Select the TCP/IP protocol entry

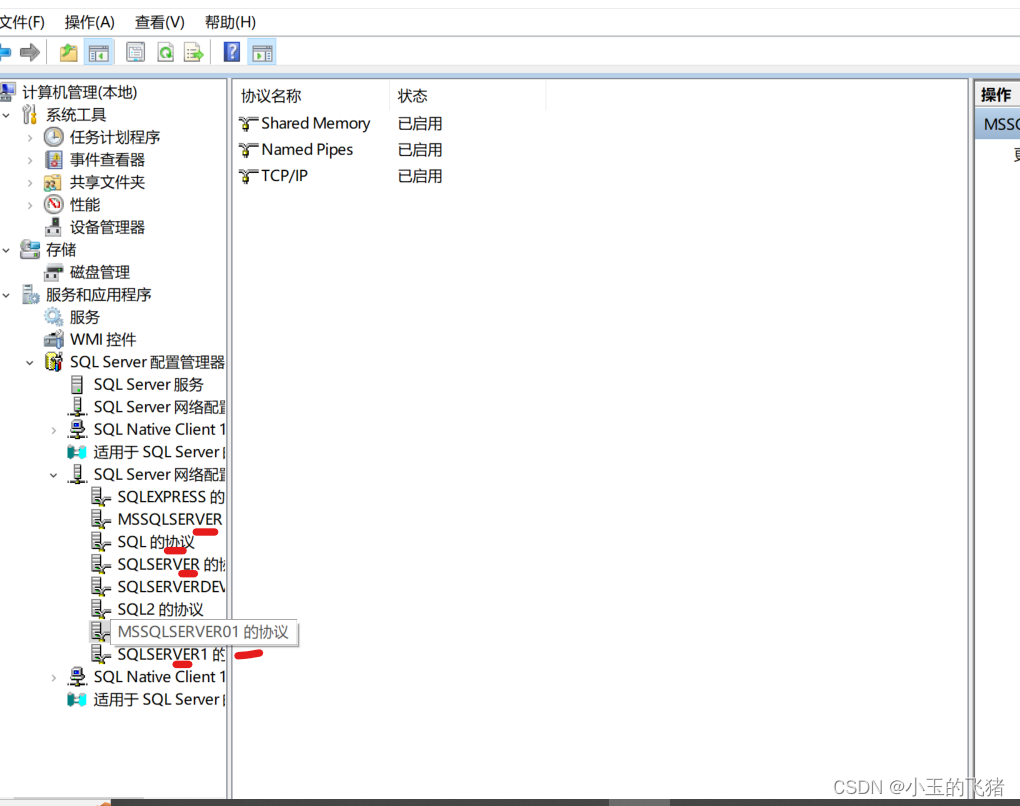tap(285, 176)
